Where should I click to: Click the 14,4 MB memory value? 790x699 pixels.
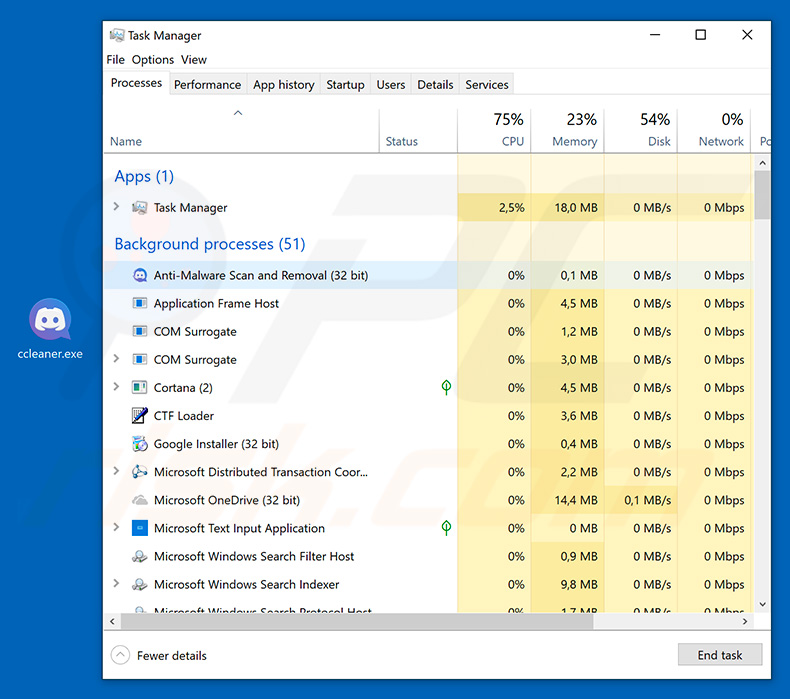[x=576, y=500]
